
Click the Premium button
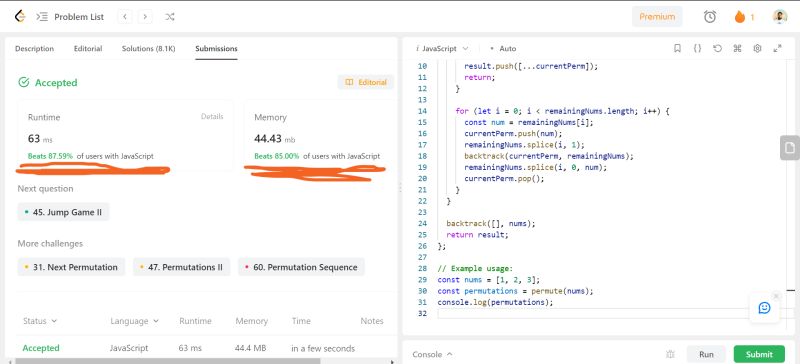657,17
